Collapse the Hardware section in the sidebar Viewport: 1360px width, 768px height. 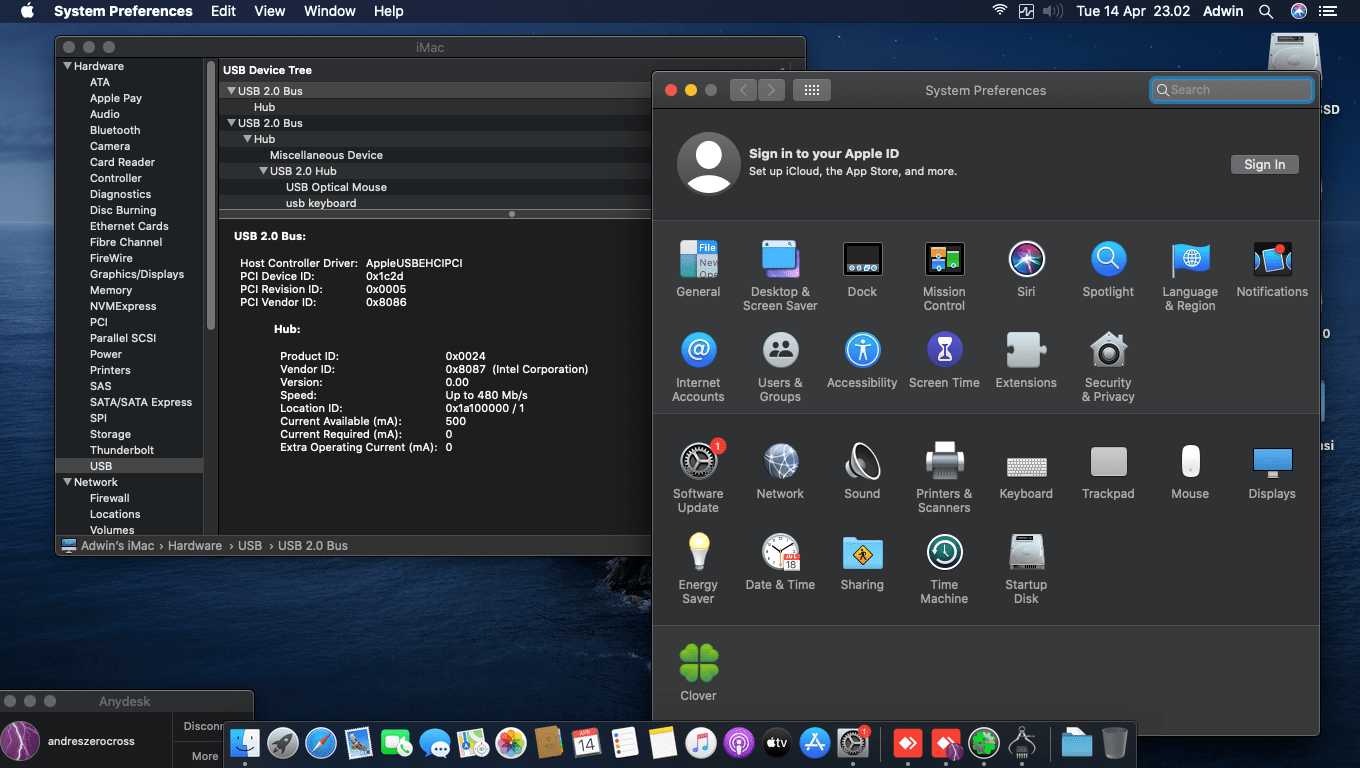point(64,65)
